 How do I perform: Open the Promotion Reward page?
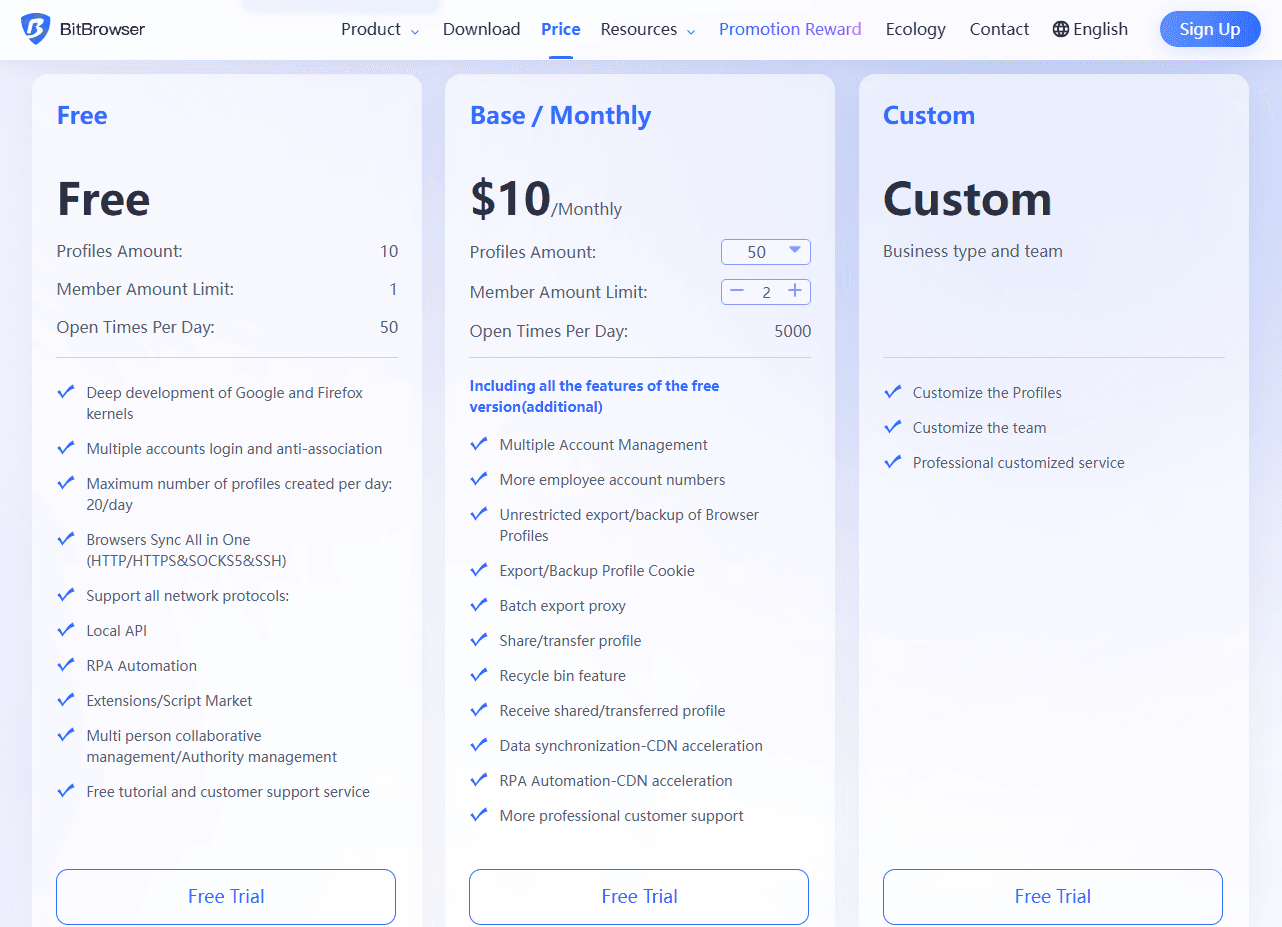point(790,29)
